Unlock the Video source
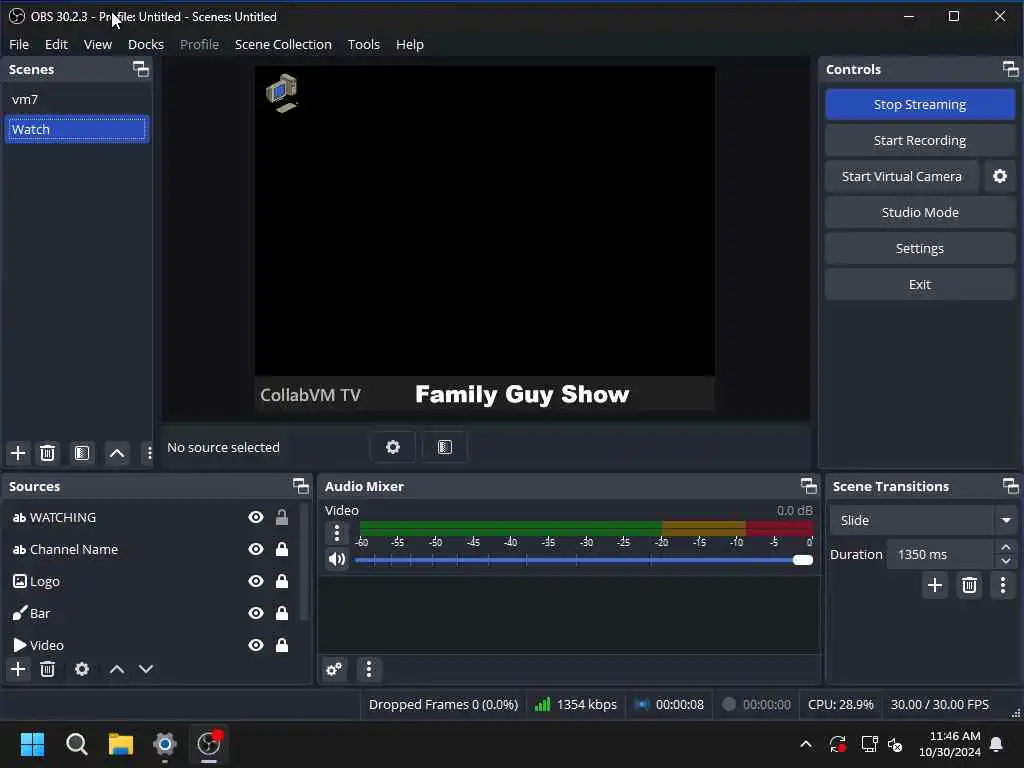This screenshot has height=768, width=1024. click(281, 645)
